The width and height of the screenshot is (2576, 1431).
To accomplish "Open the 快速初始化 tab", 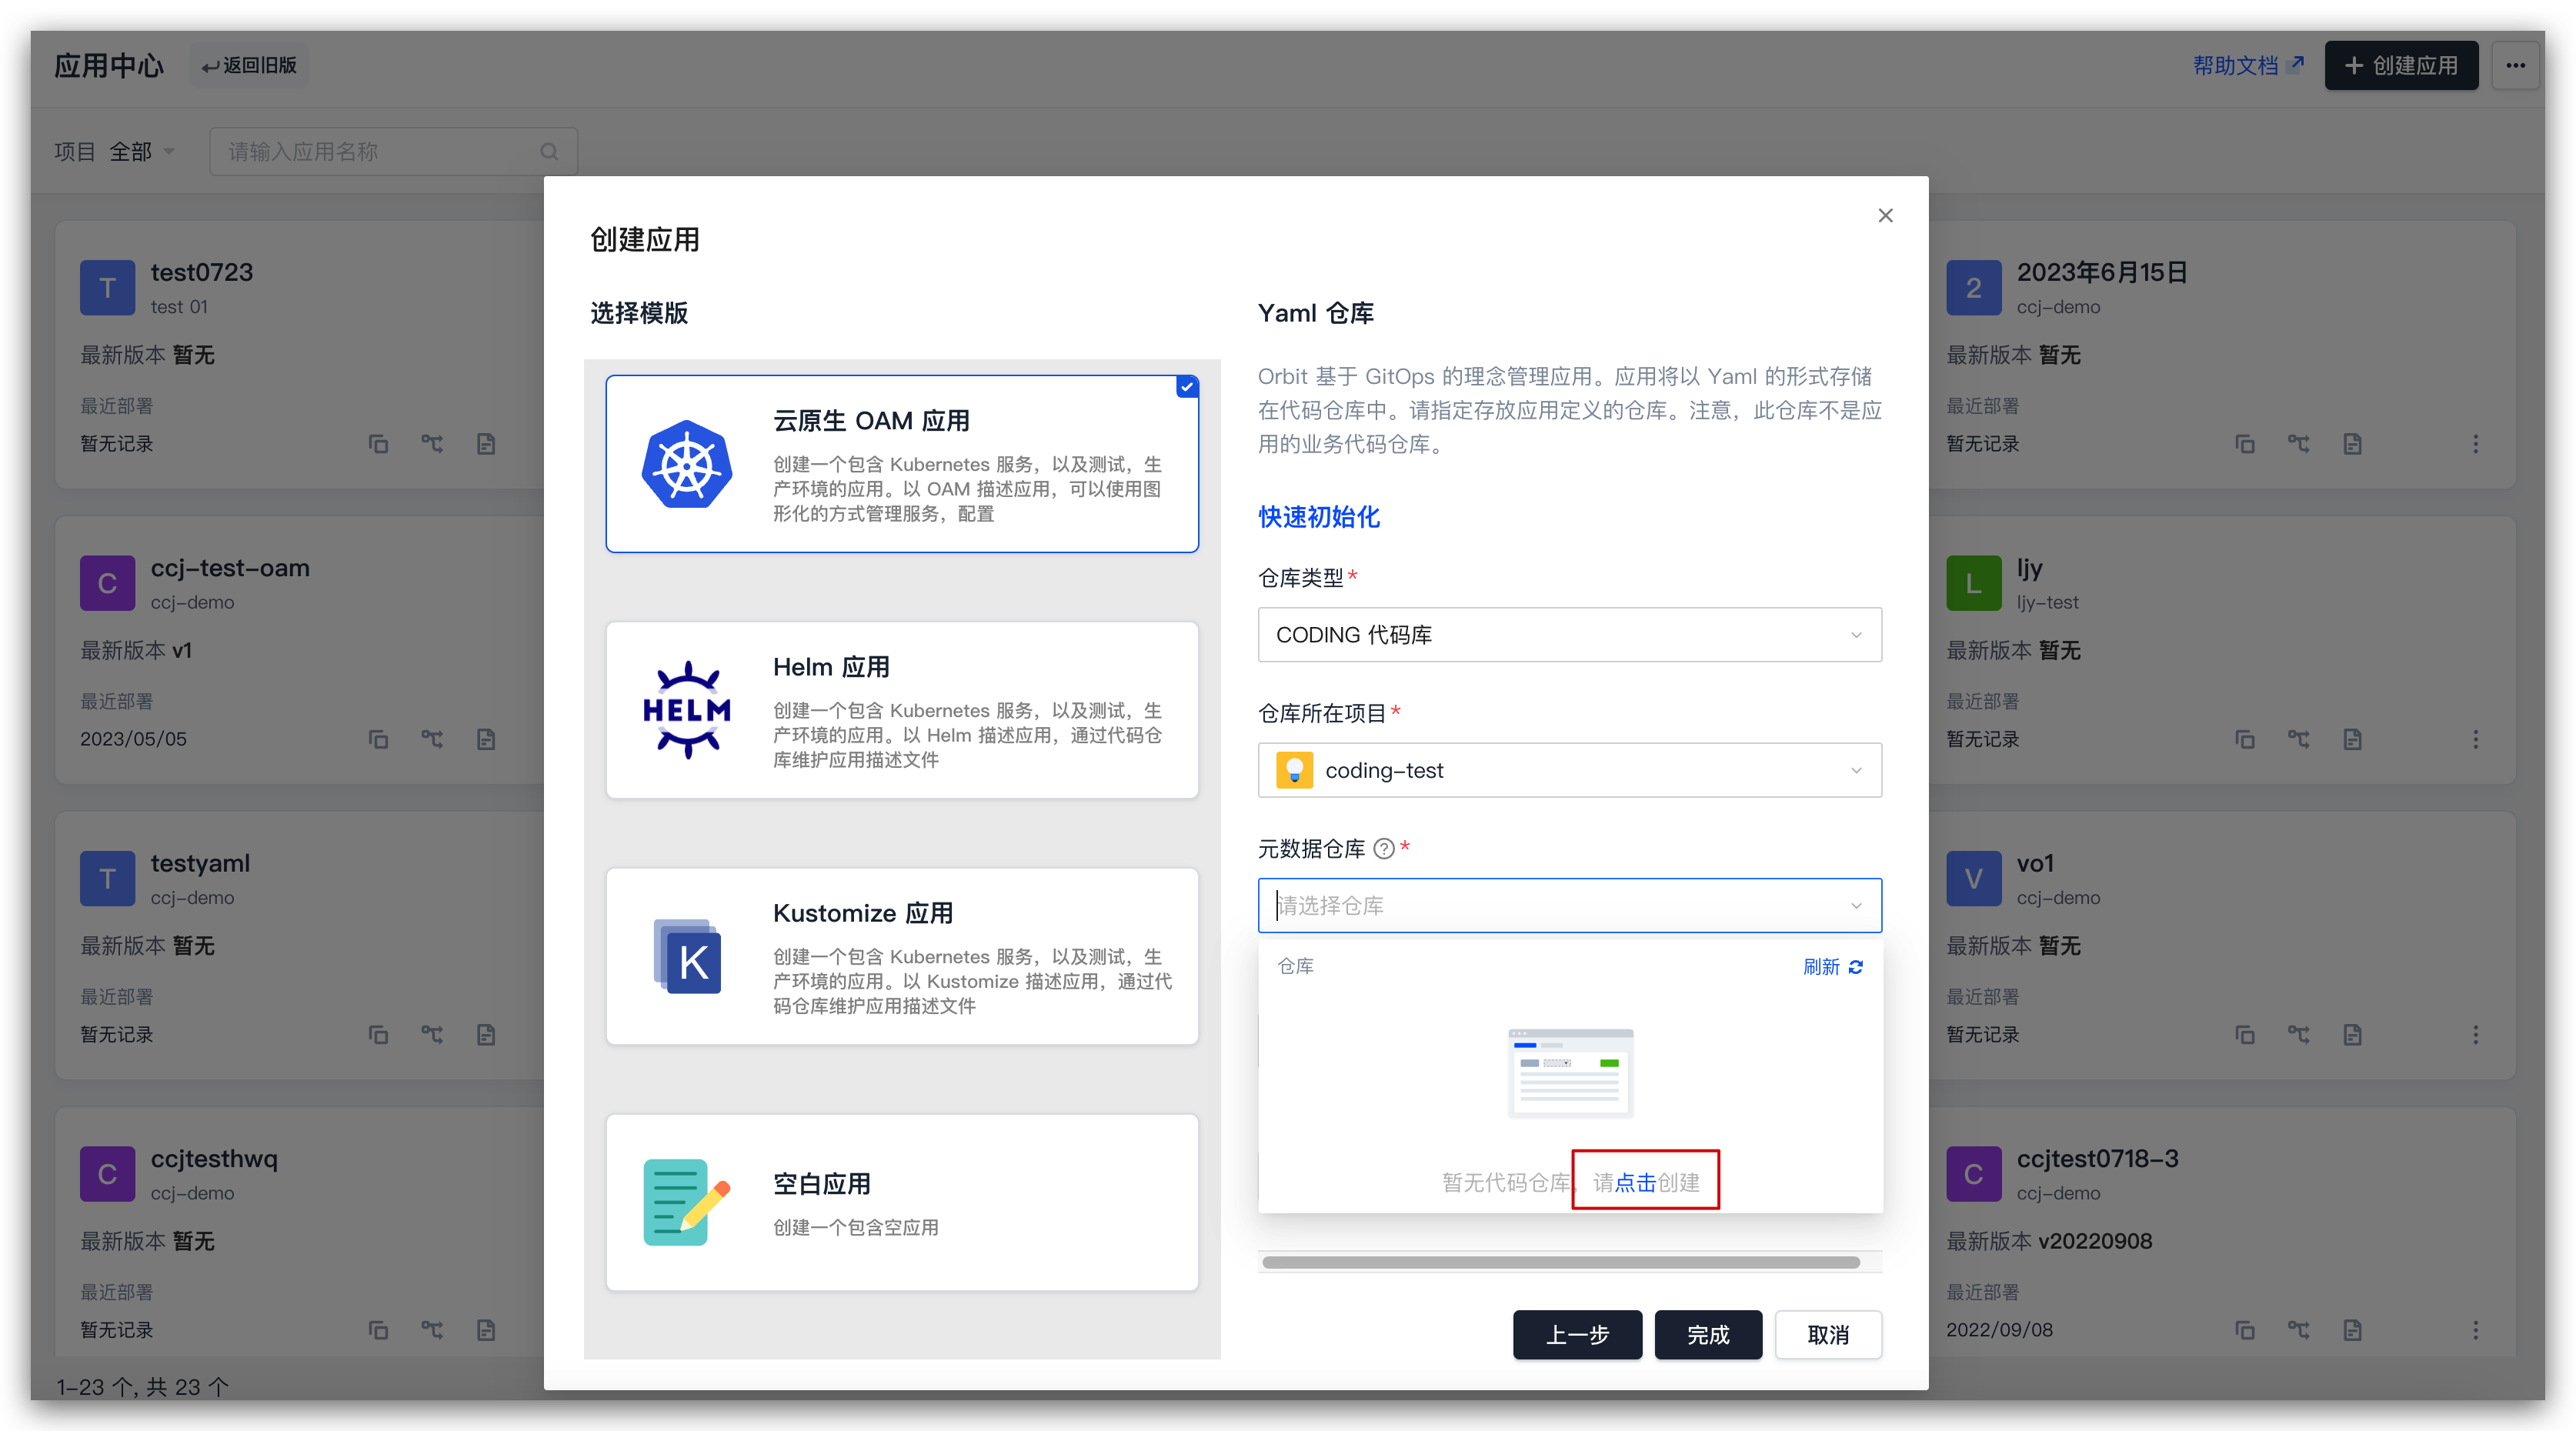I will click(1318, 517).
